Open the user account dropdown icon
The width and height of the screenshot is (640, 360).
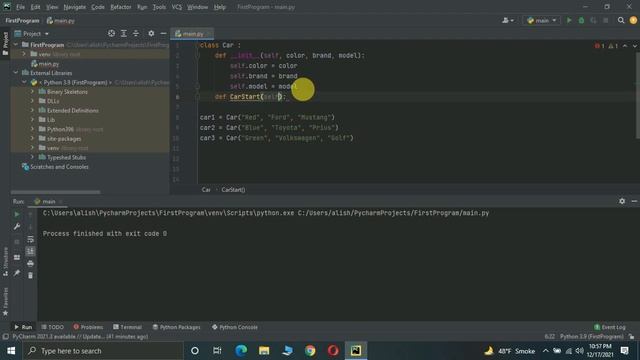[508, 20]
